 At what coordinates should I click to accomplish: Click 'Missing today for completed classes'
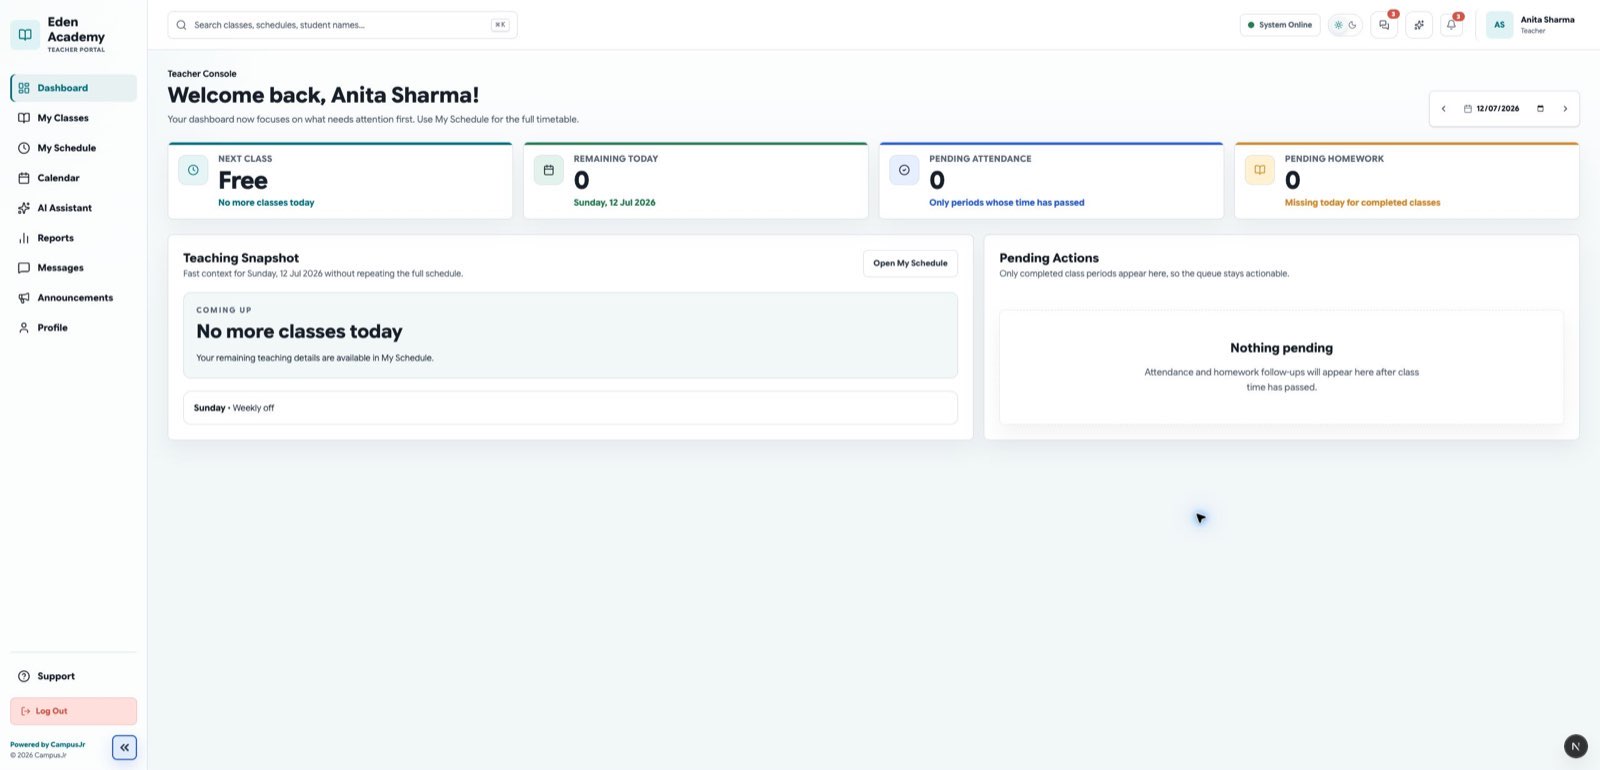point(1362,203)
